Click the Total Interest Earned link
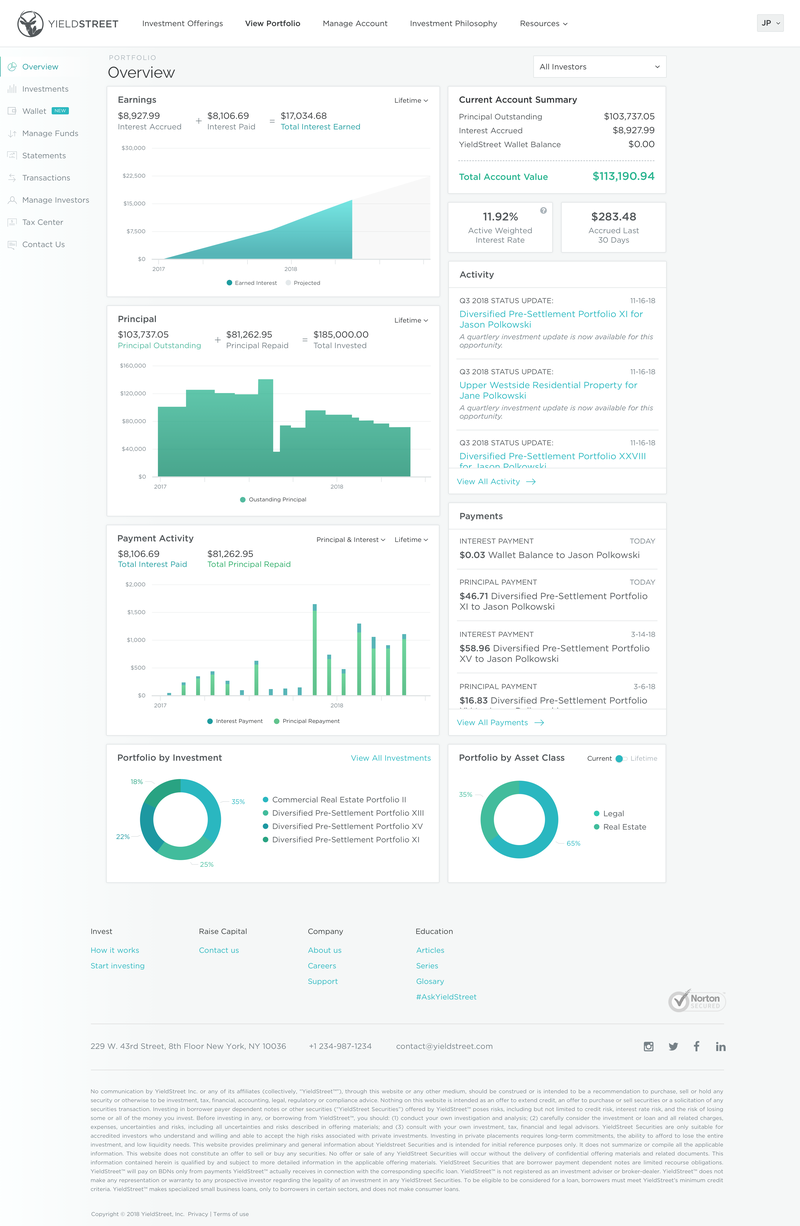This screenshot has width=800, height=1226. (320, 127)
